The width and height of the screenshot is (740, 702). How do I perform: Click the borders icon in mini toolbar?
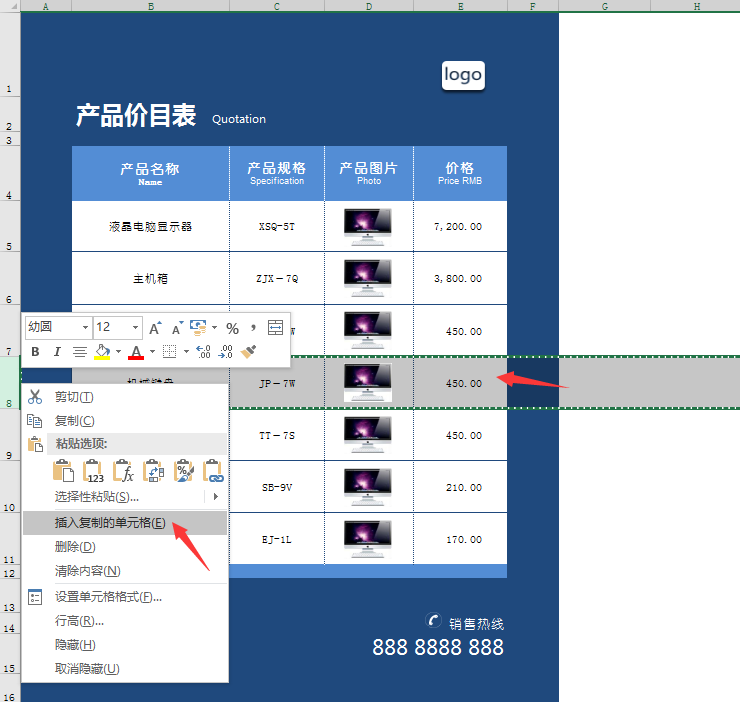tap(169, 352)
